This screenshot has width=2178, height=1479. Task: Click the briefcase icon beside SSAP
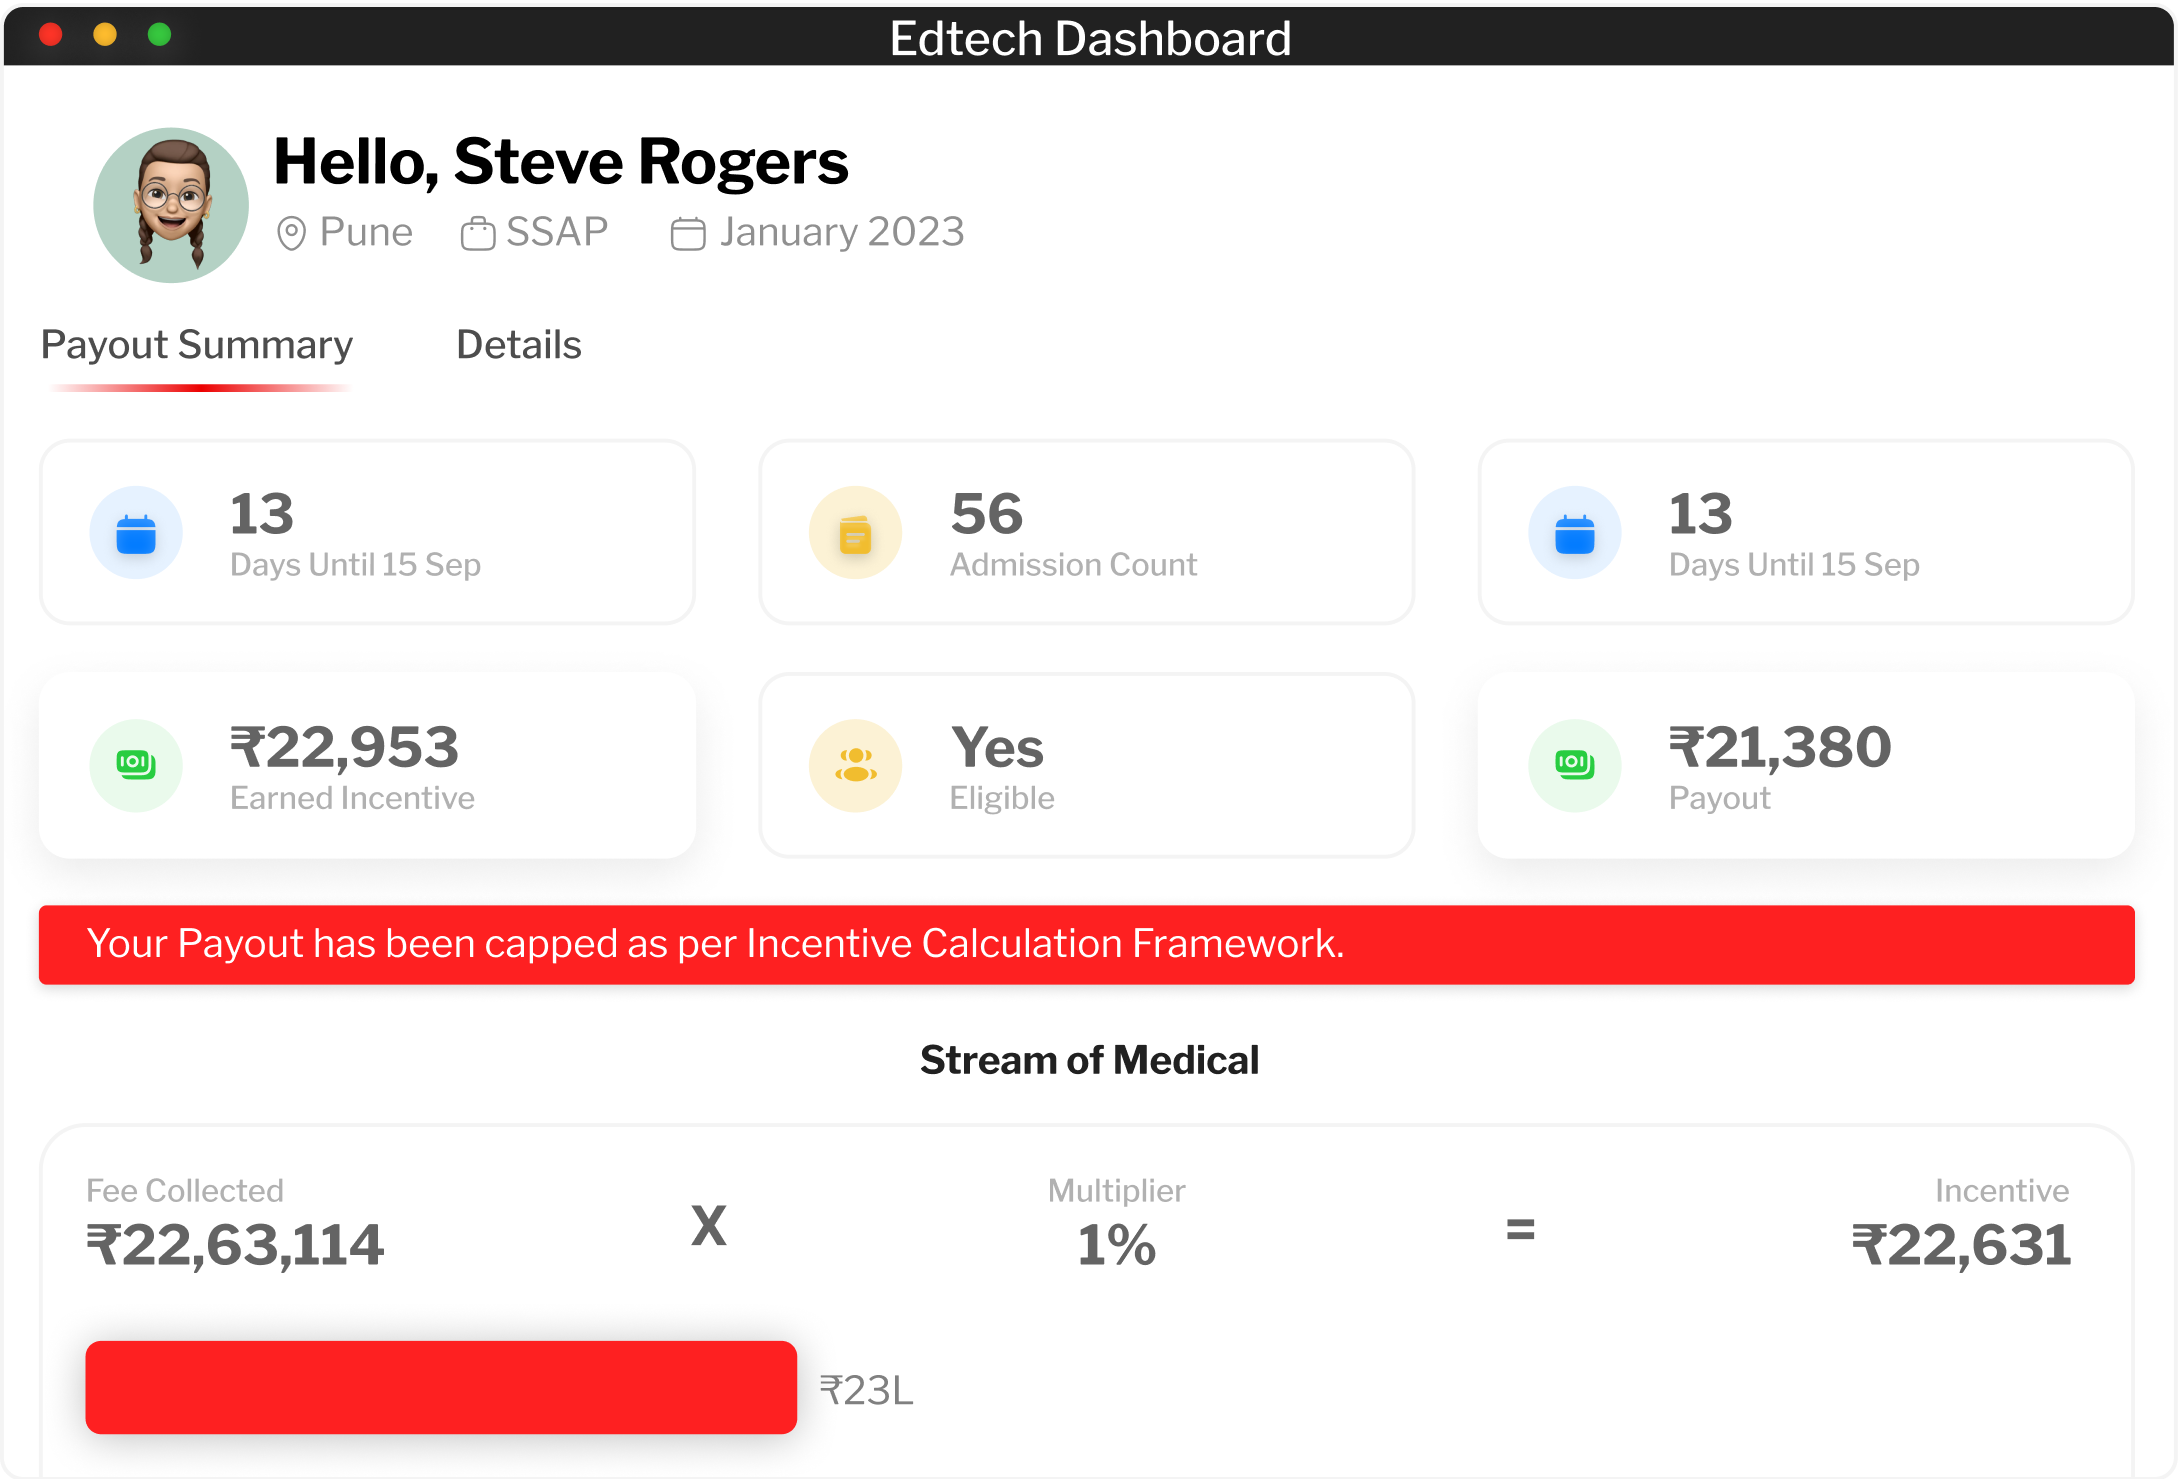pyautogui.click(x=478, y=234)
